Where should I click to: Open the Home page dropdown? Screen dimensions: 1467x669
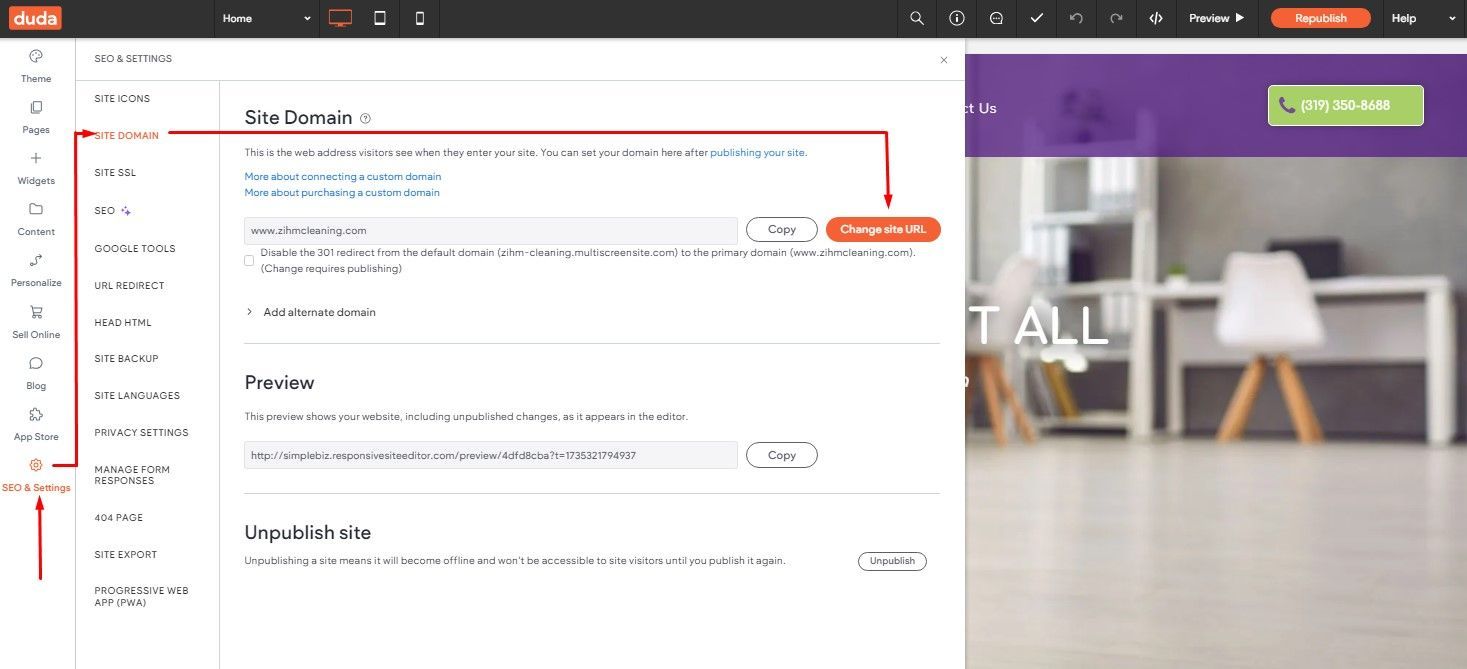click(267, 18)
